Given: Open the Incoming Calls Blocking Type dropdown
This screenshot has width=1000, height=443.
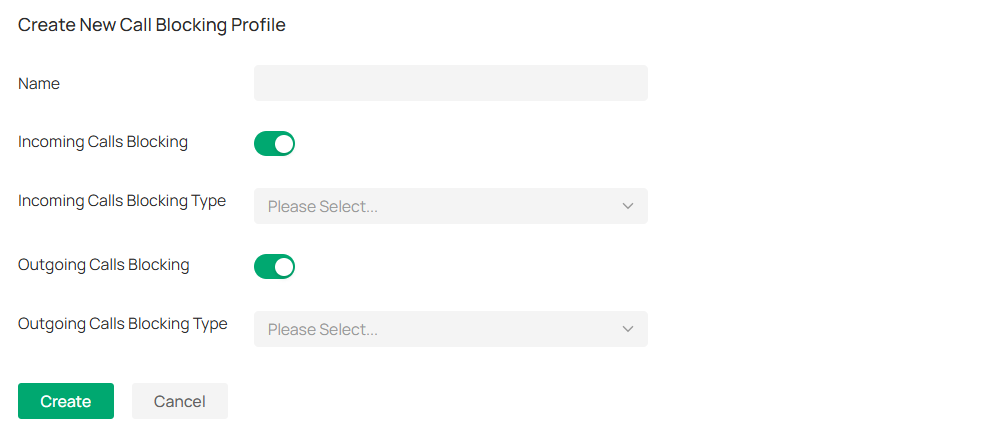Looking at the screenshot, I should coord(450,206).
